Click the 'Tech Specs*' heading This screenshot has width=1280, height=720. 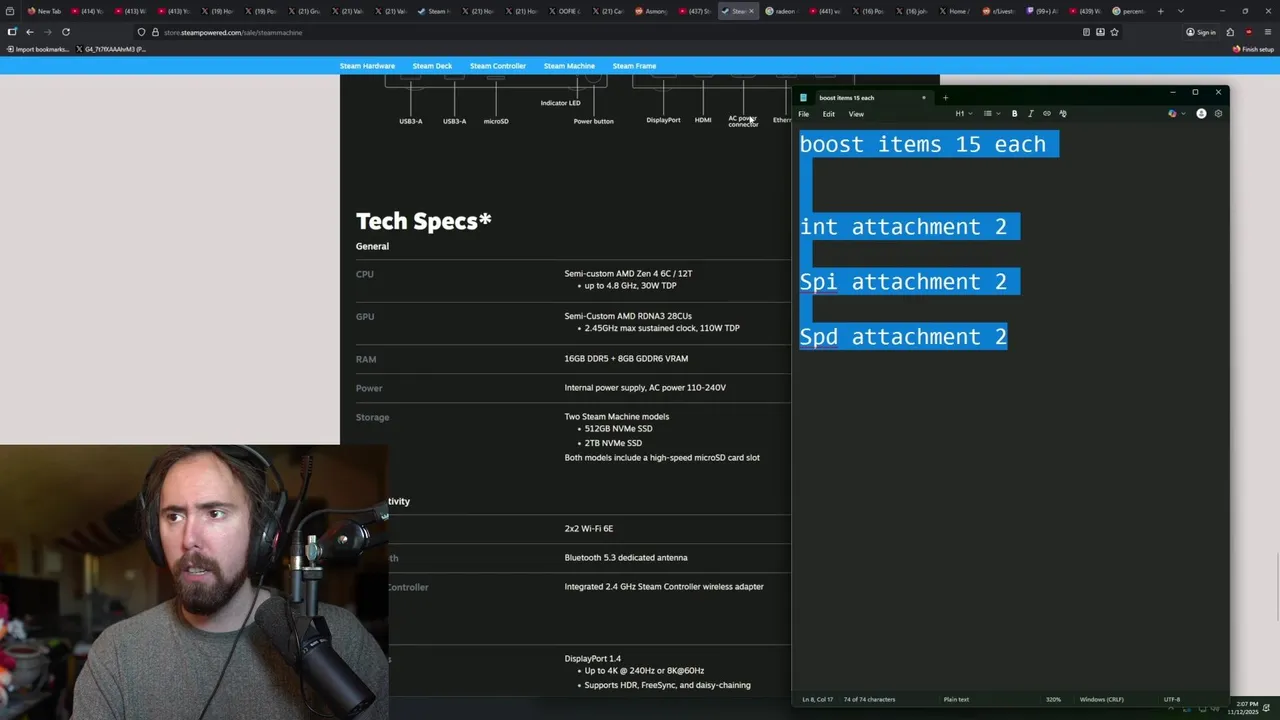[424, 221]
